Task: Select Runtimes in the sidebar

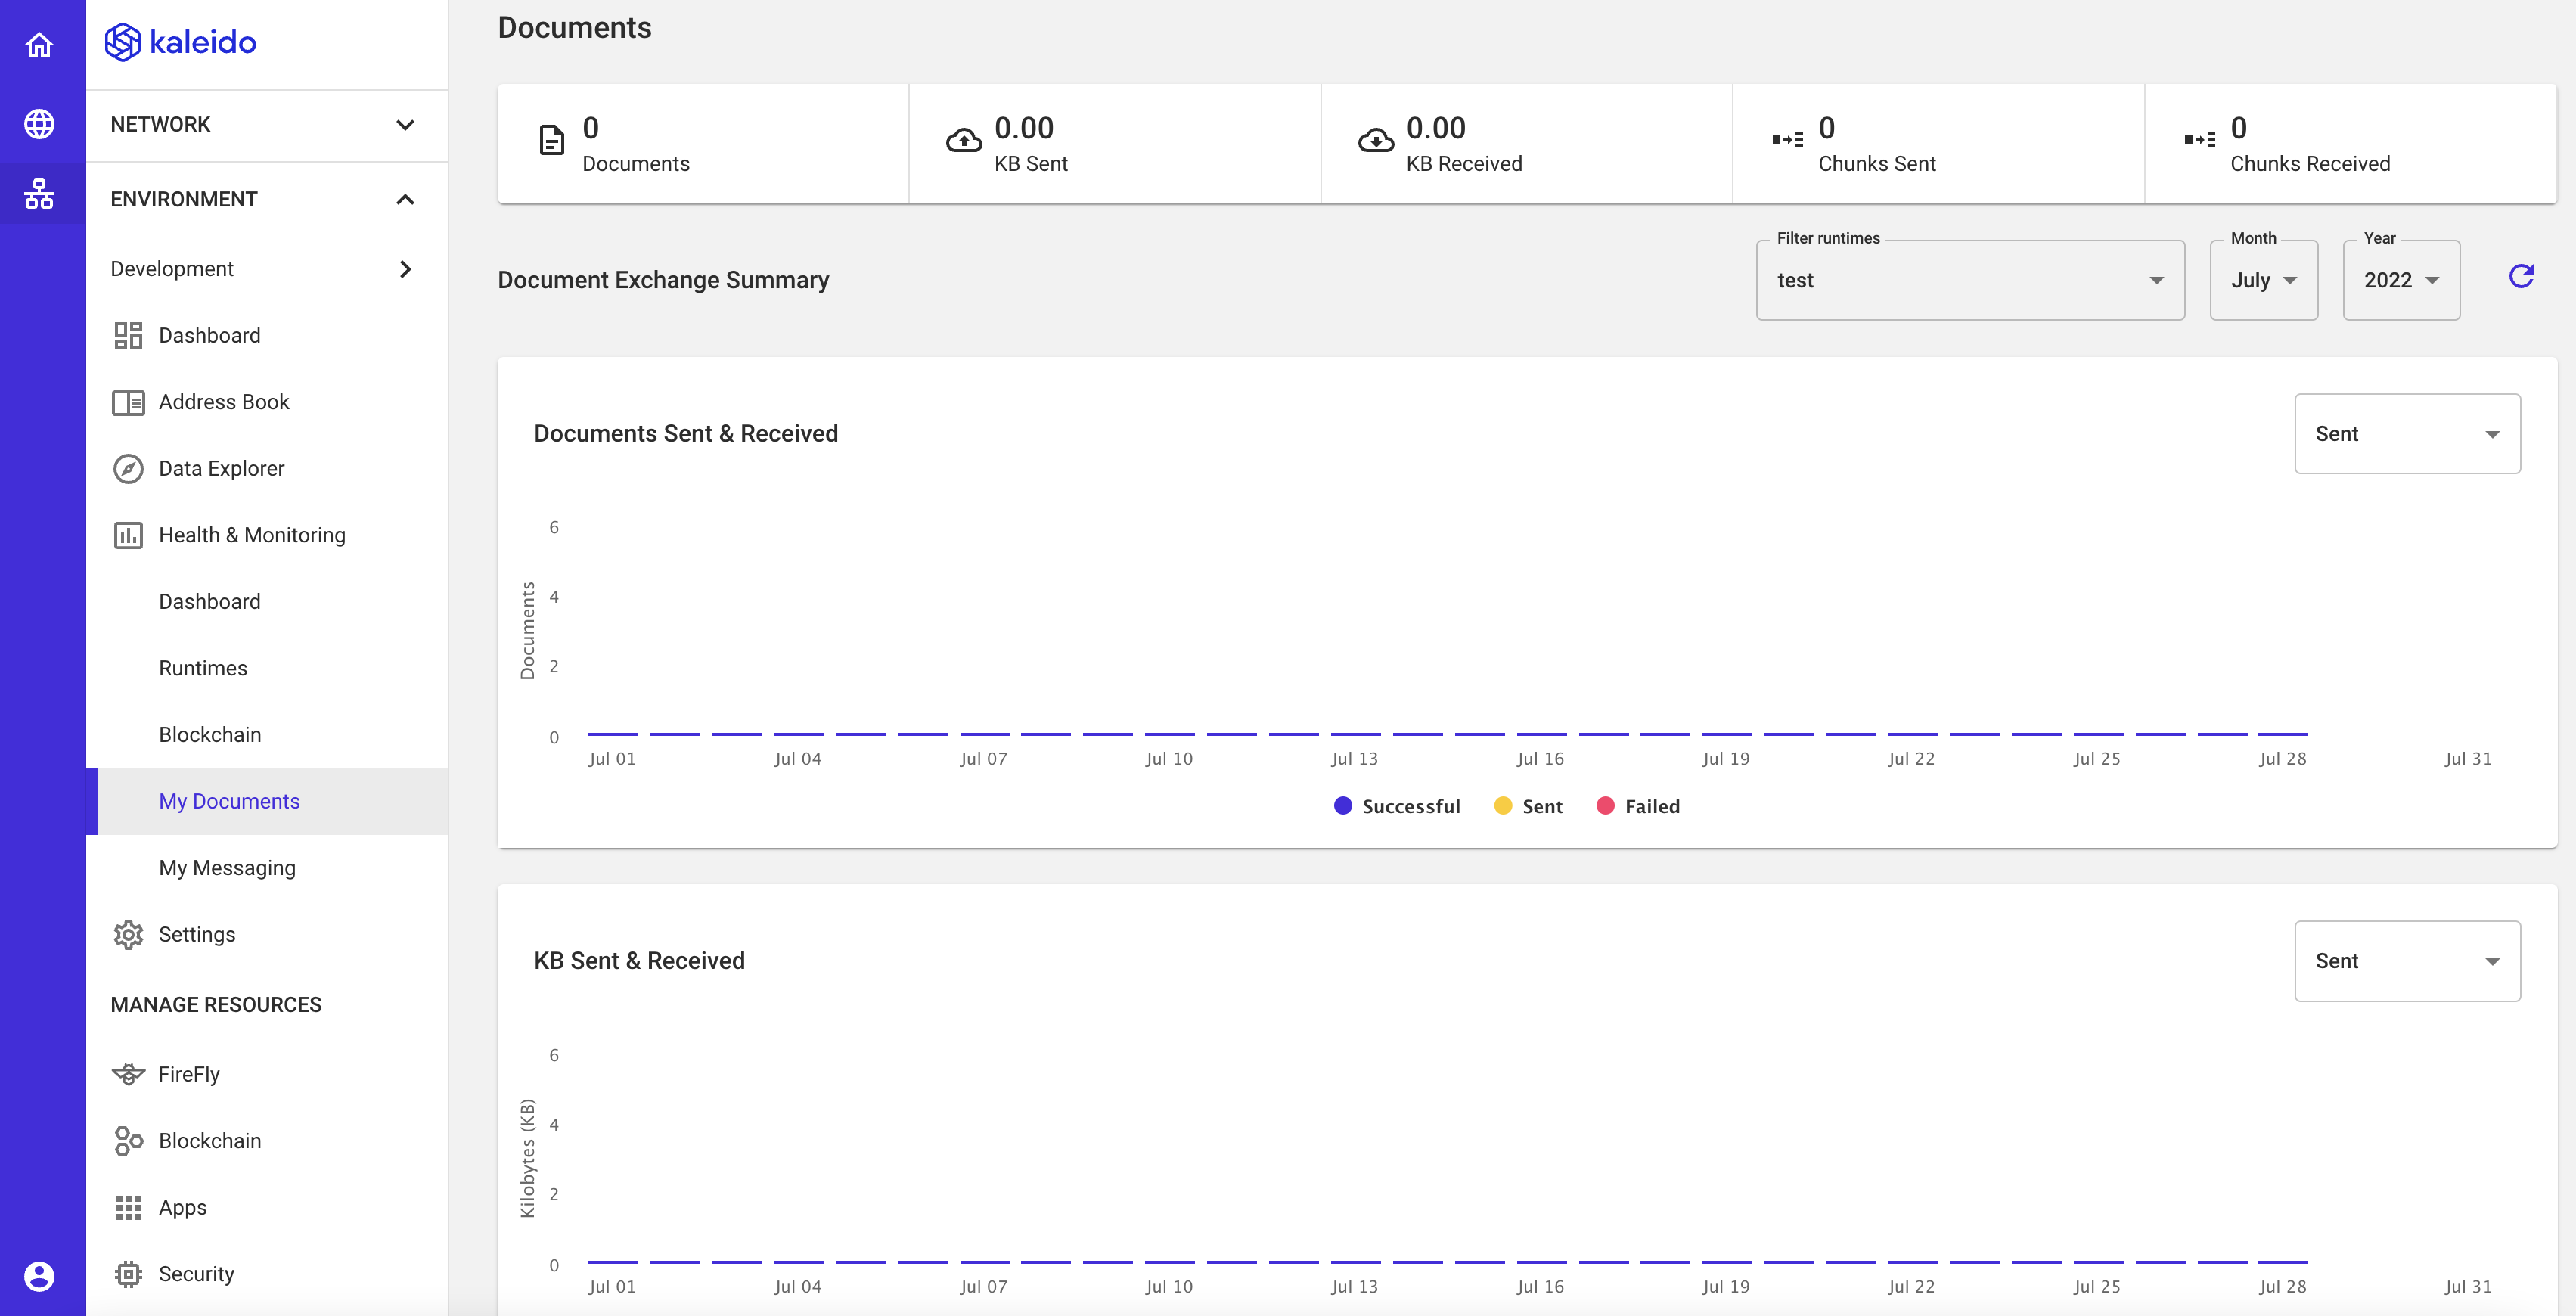Action: click(x=267, y=668)
